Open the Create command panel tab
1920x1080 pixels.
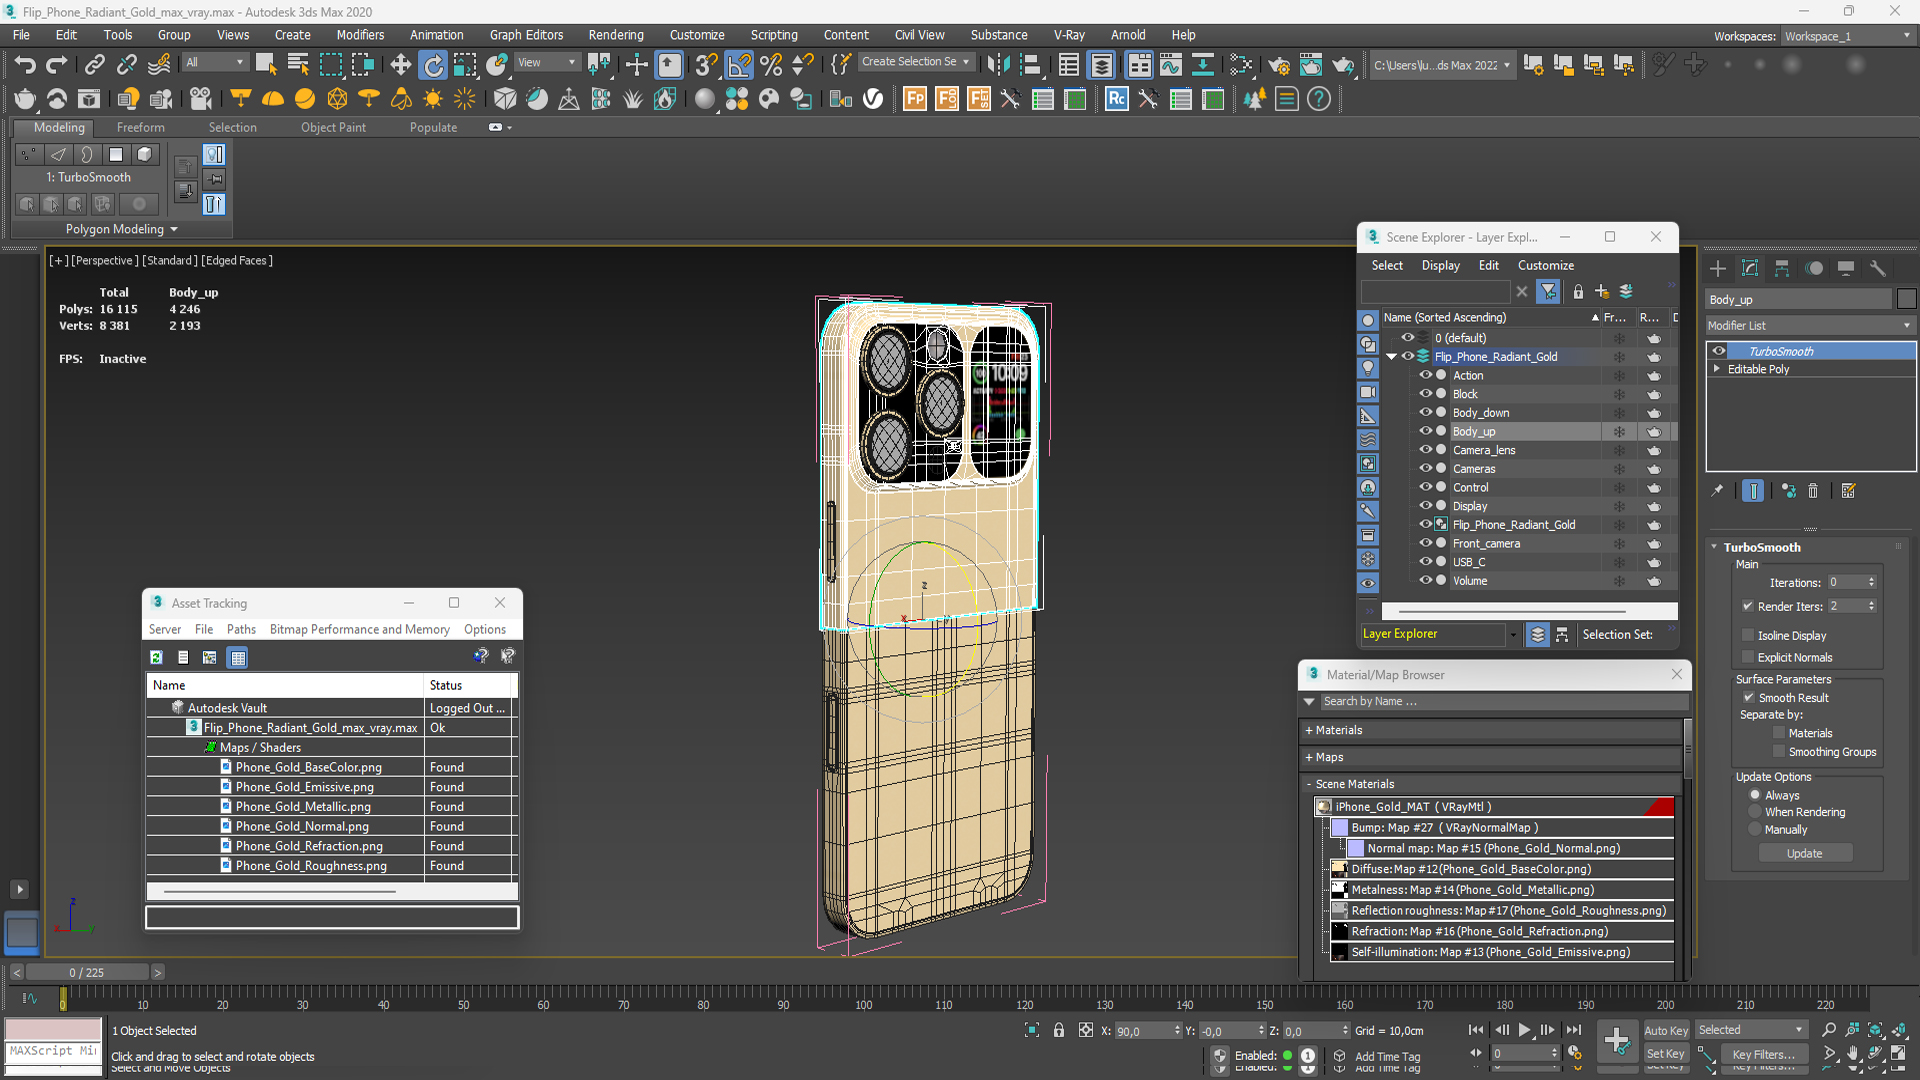pyautogui.click(x=1718, y=268)
